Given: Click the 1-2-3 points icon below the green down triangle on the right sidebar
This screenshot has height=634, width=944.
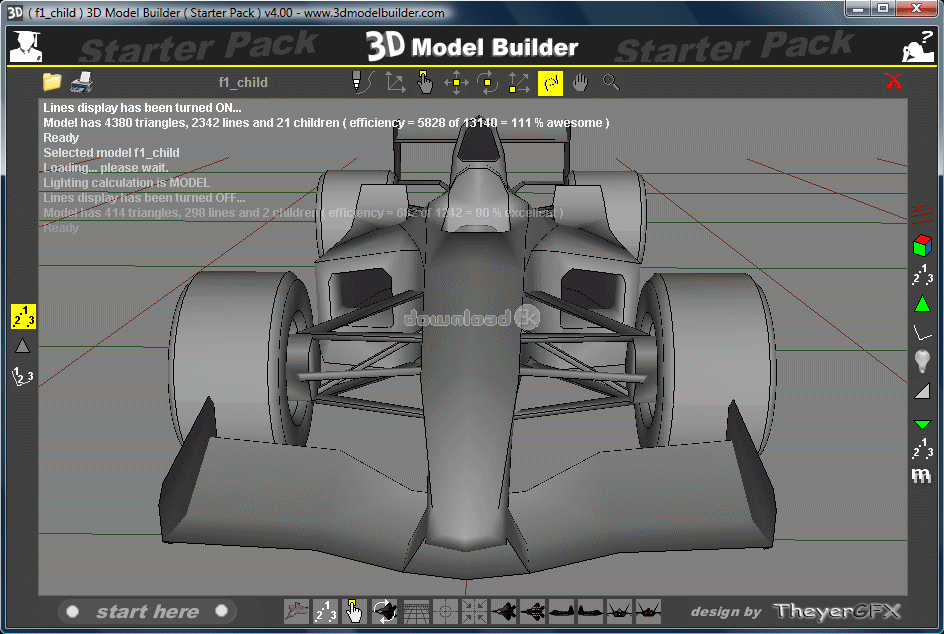Looking at the screenshot, I should pos(922,449).
